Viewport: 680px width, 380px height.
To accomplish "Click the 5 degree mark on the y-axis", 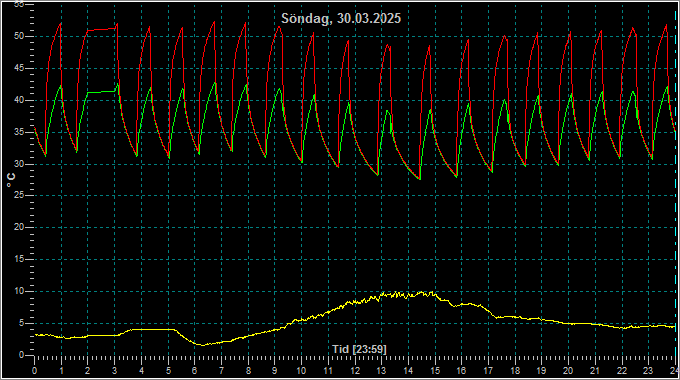I will (x=22, y=323).
